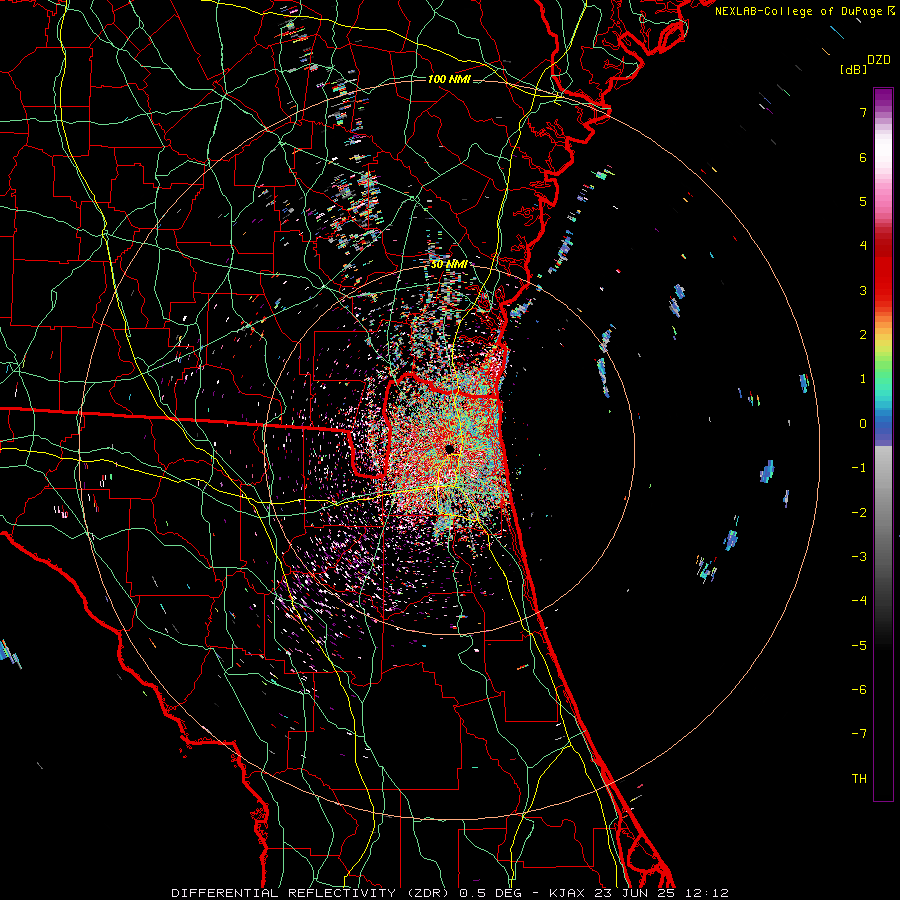This screenshot has width=900, height=900.
Task: Click the 6 value on color scale
Action: [863, 157]
